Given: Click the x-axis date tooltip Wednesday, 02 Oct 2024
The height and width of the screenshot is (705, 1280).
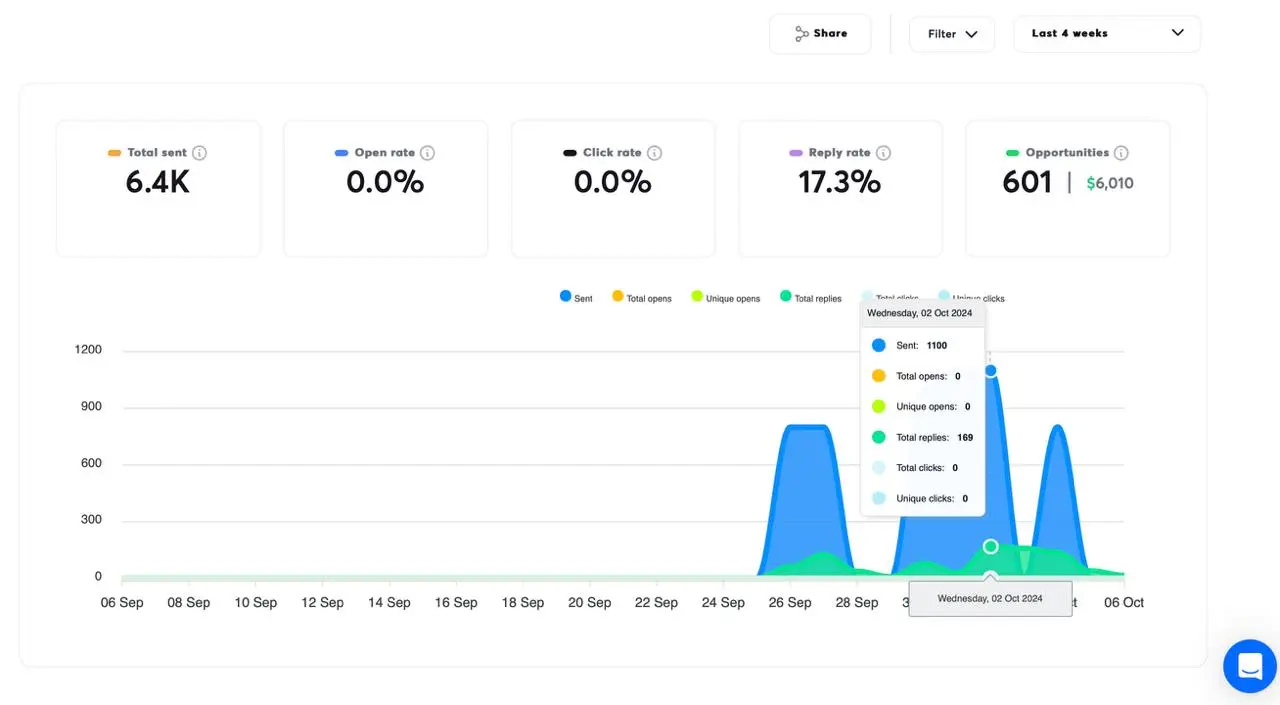Looking at the screenshot, I should click(x=990, y=598).
